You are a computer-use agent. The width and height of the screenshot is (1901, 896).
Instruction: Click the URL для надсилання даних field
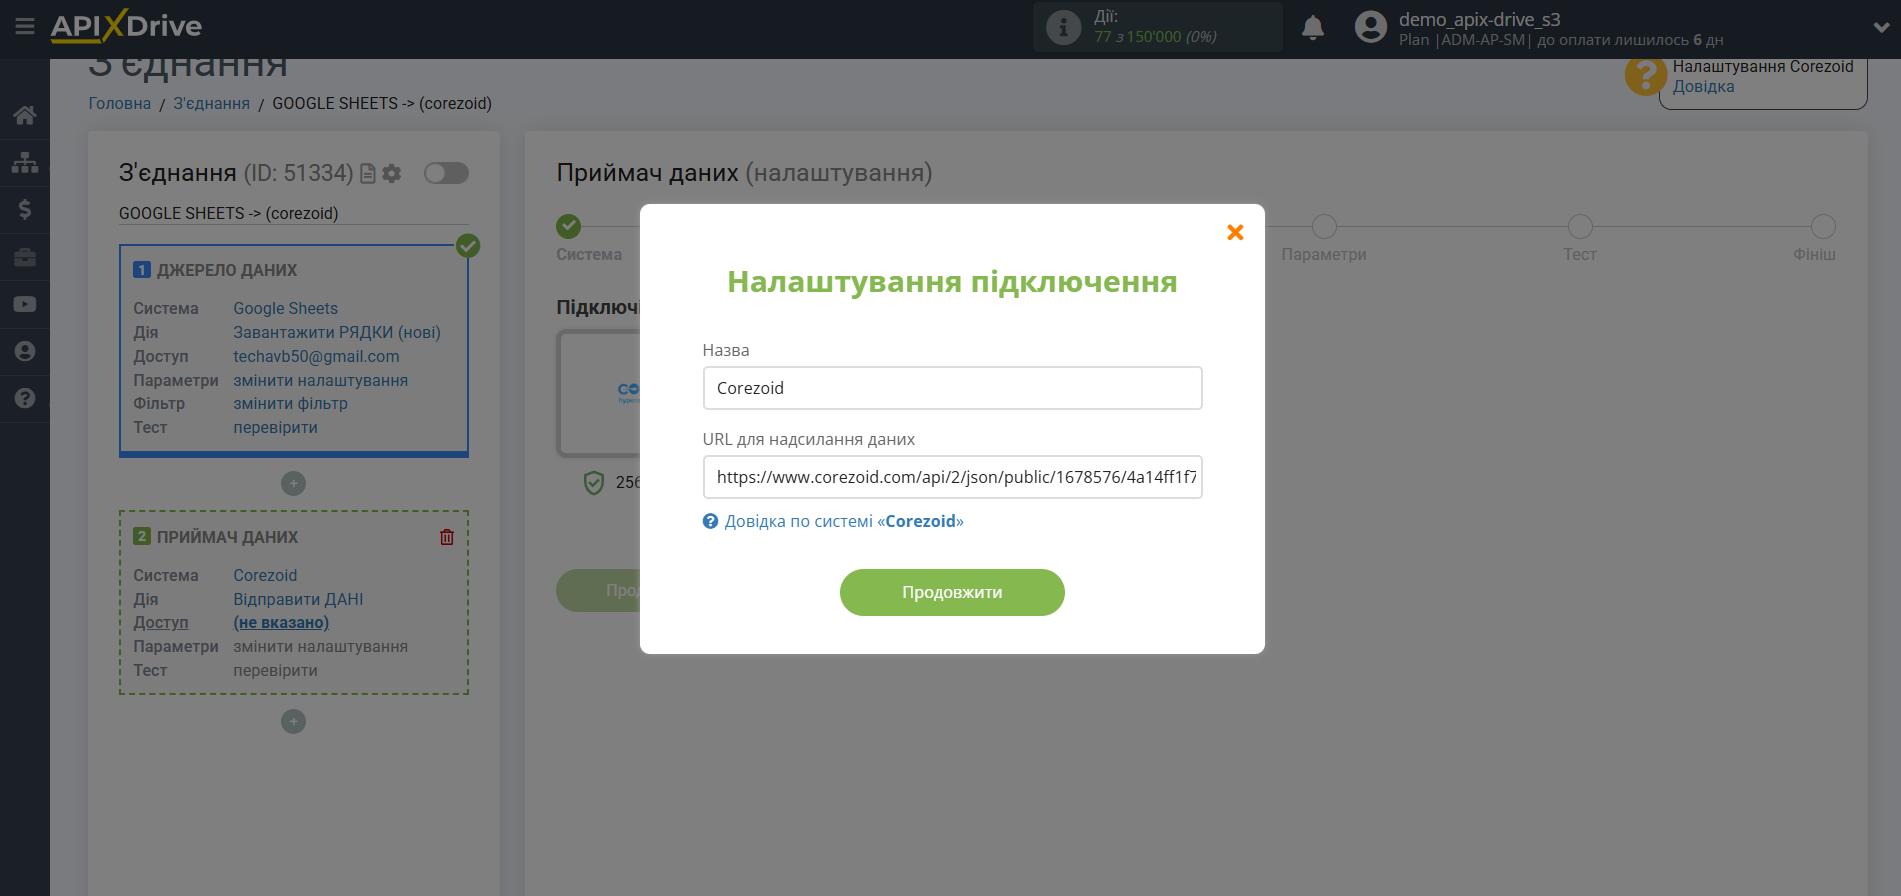(952, 477)
